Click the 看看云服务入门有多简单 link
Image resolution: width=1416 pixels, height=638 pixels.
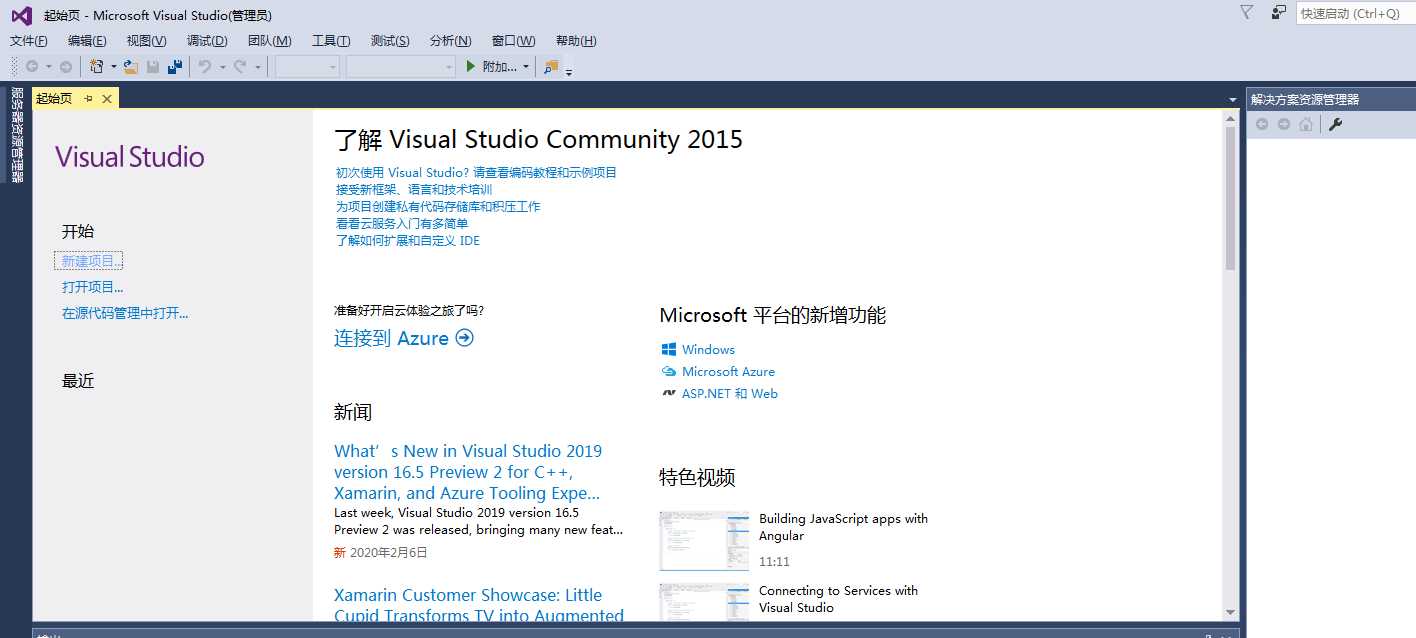(402, 223)
